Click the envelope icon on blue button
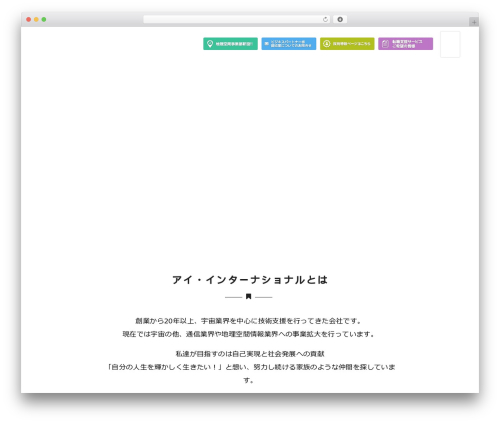 (x=267, y=44)
